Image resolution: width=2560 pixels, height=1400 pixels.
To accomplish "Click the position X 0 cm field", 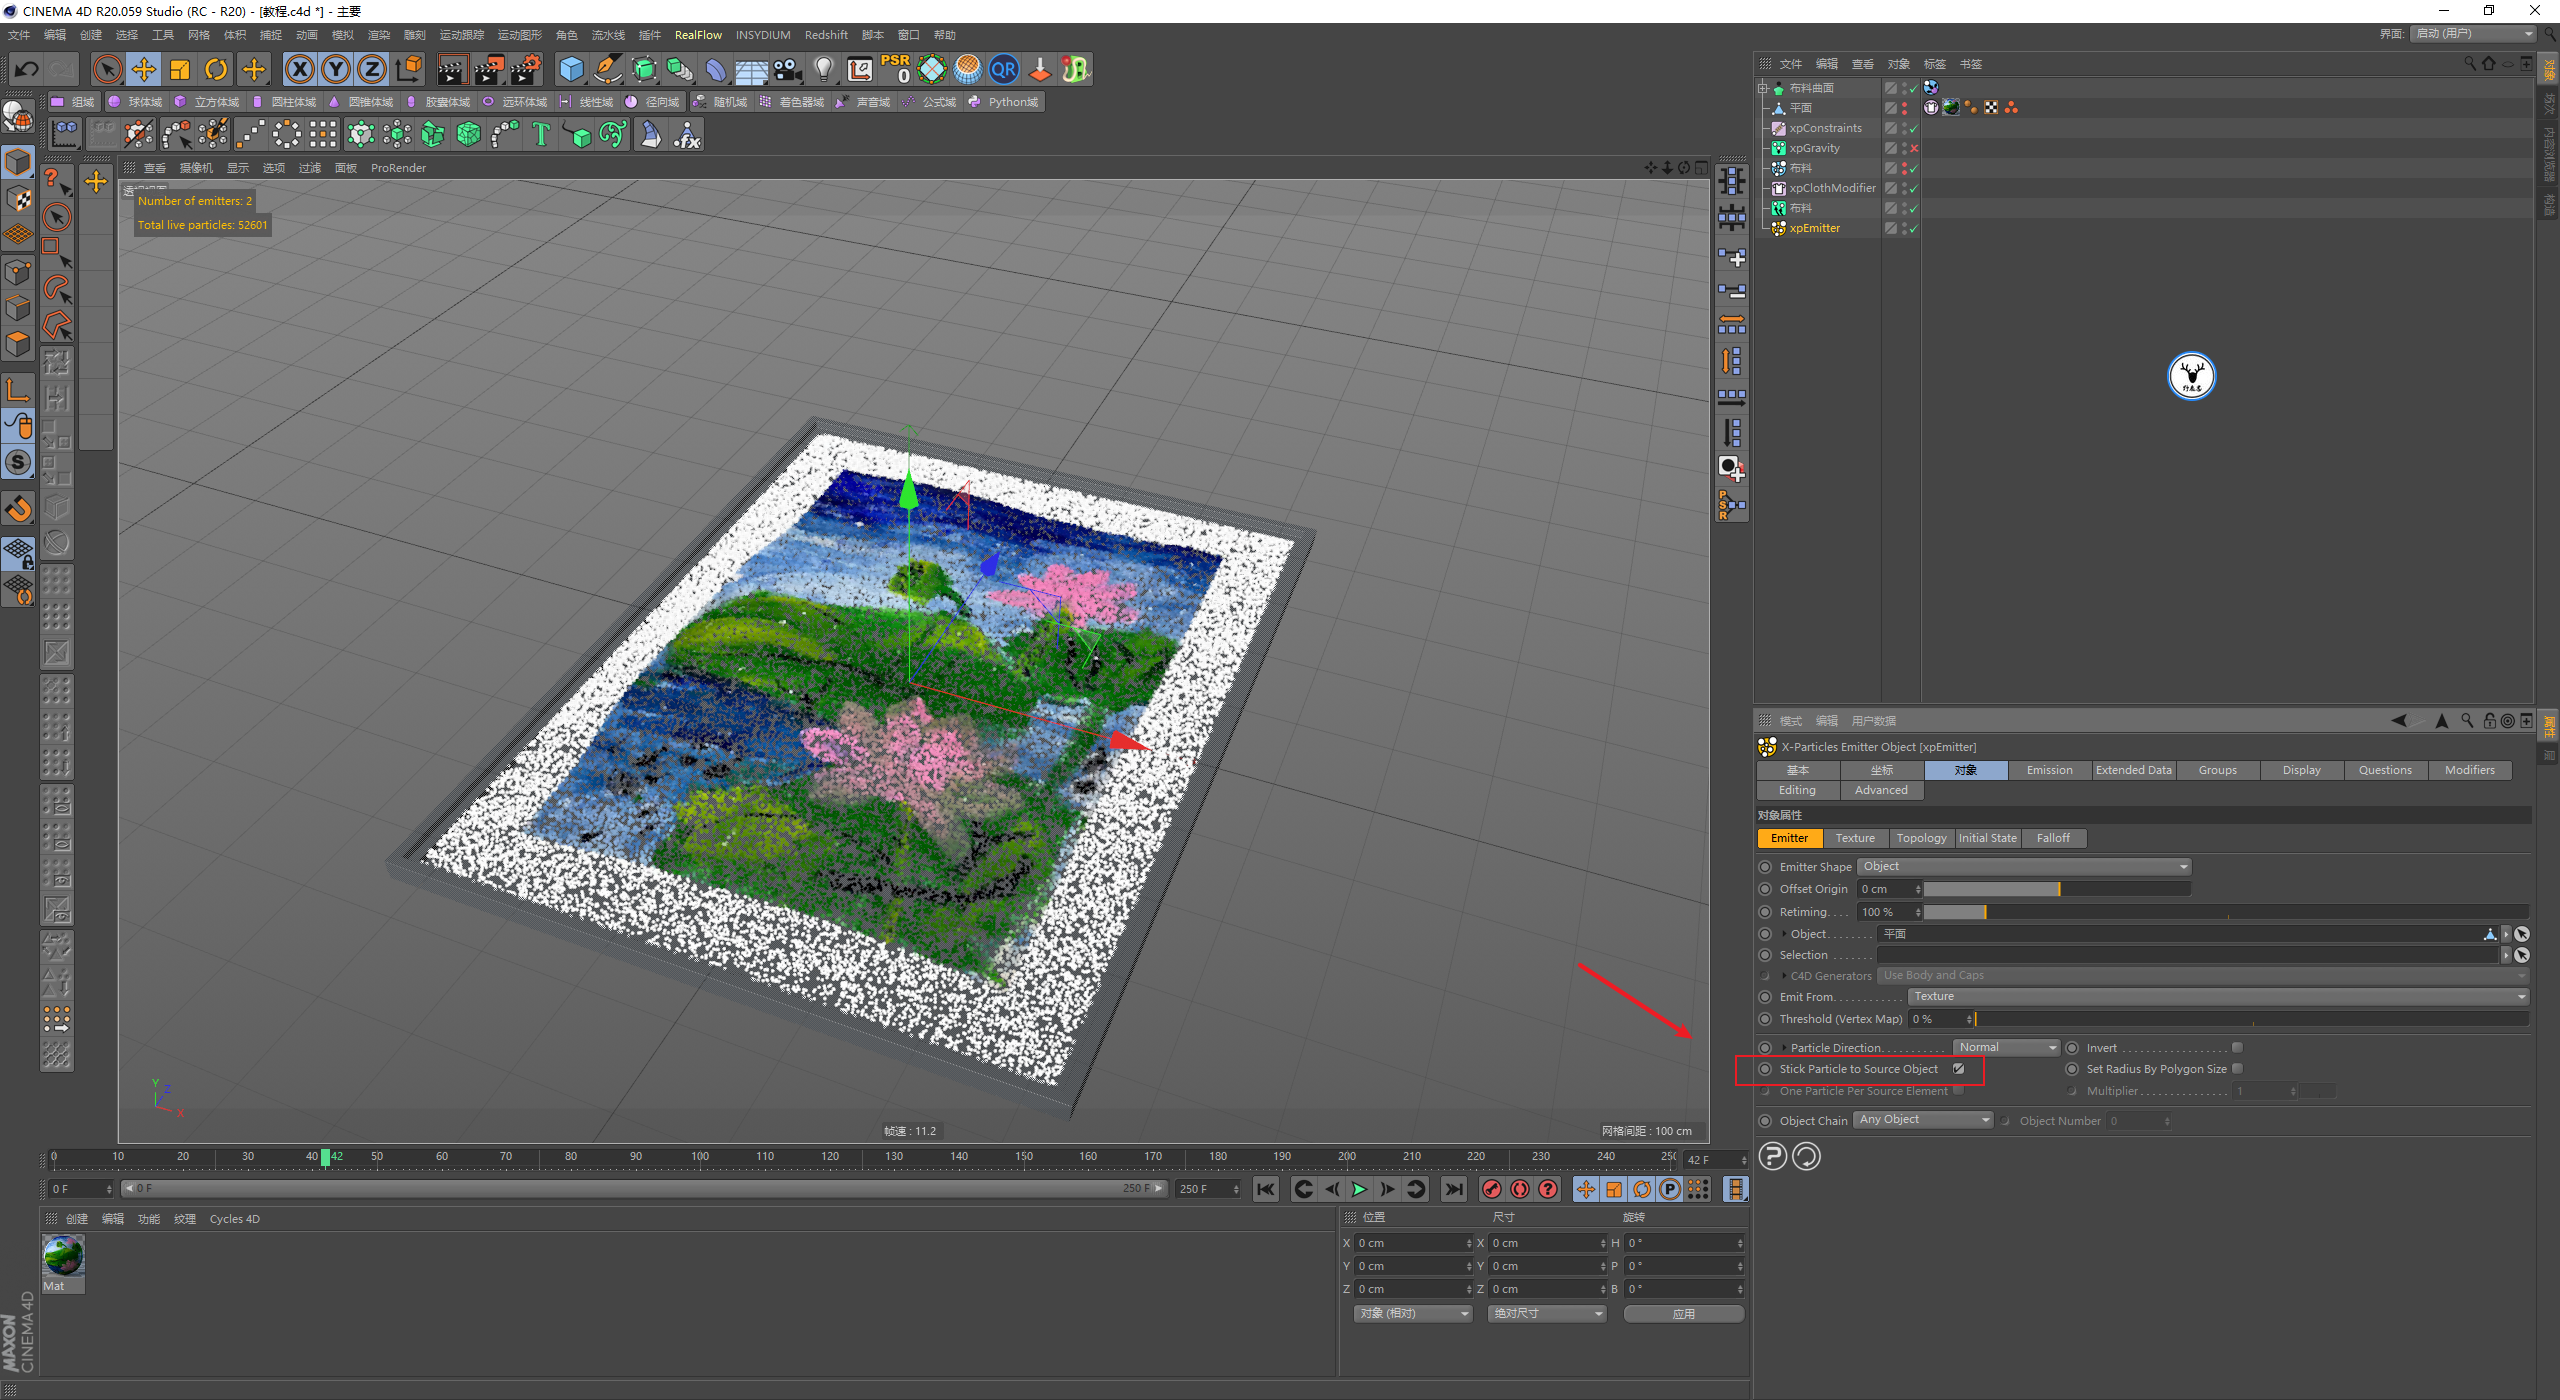I will 1414,1243.
